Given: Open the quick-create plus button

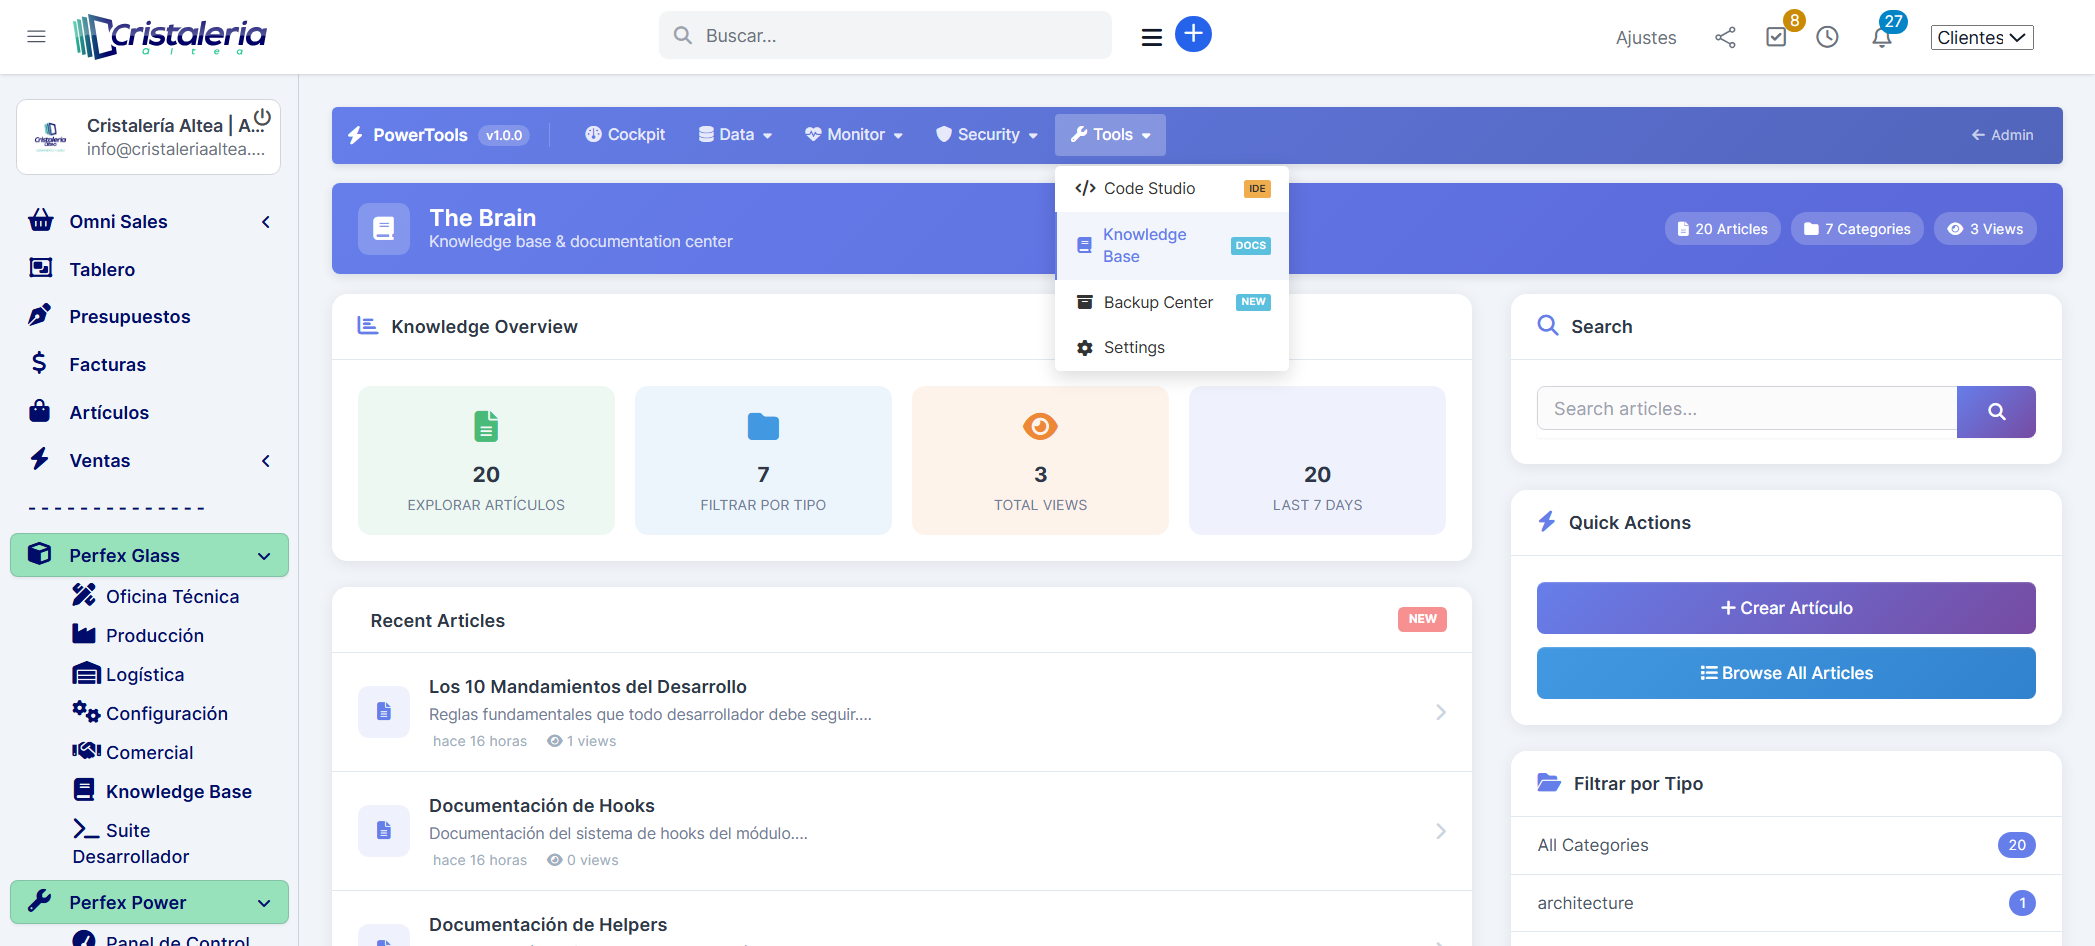Looking at the screenshot, I should tap(1193, 34).
